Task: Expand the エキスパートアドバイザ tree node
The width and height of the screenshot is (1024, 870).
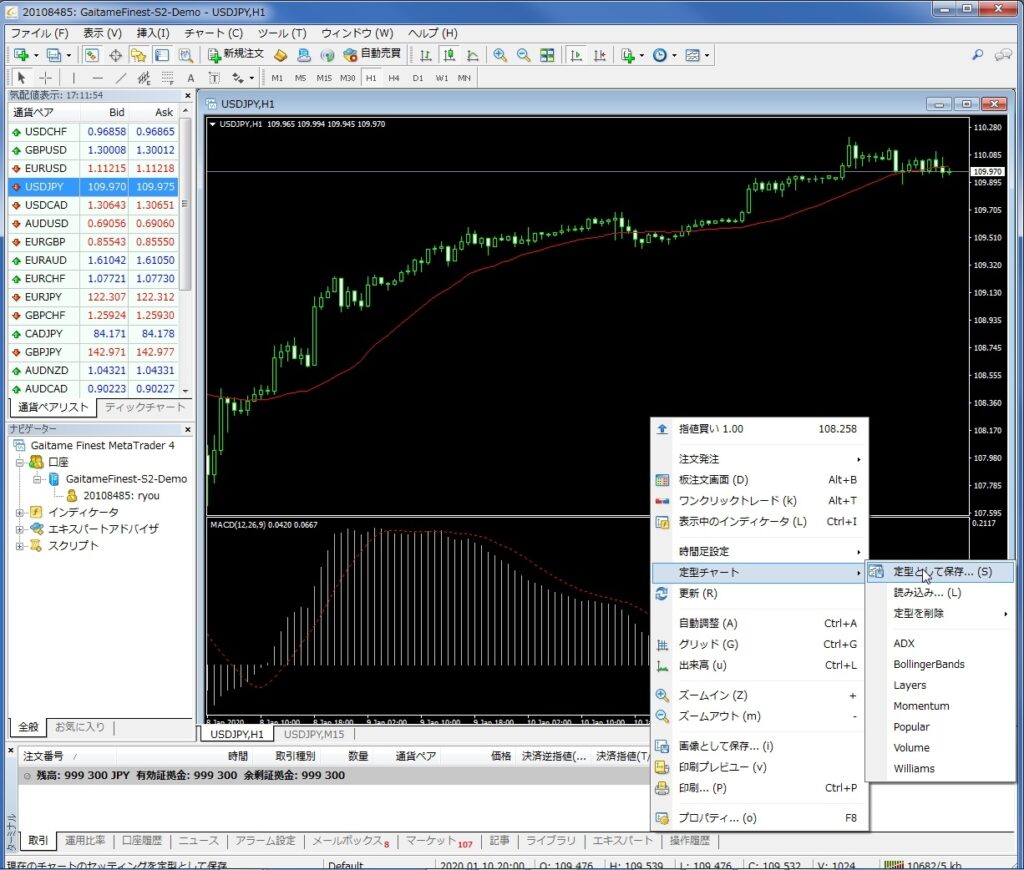Action: tap(20, 529)
